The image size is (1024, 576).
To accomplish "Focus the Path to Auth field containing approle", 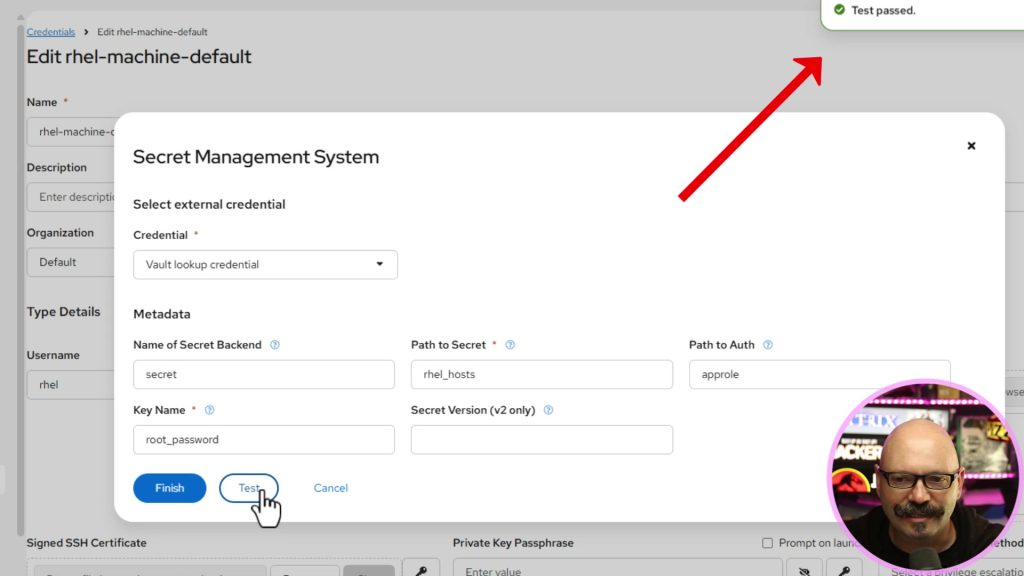I will click(820, 374).
